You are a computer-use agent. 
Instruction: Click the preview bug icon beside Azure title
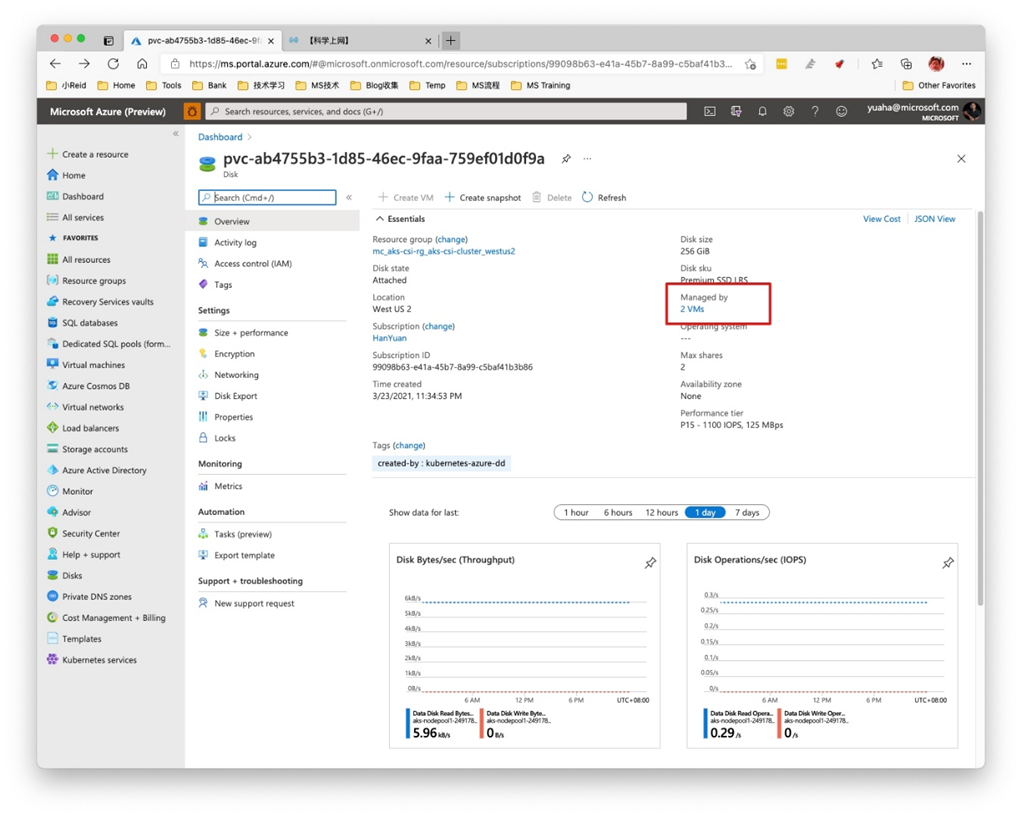pyautogui.click(x=192, y=111)
